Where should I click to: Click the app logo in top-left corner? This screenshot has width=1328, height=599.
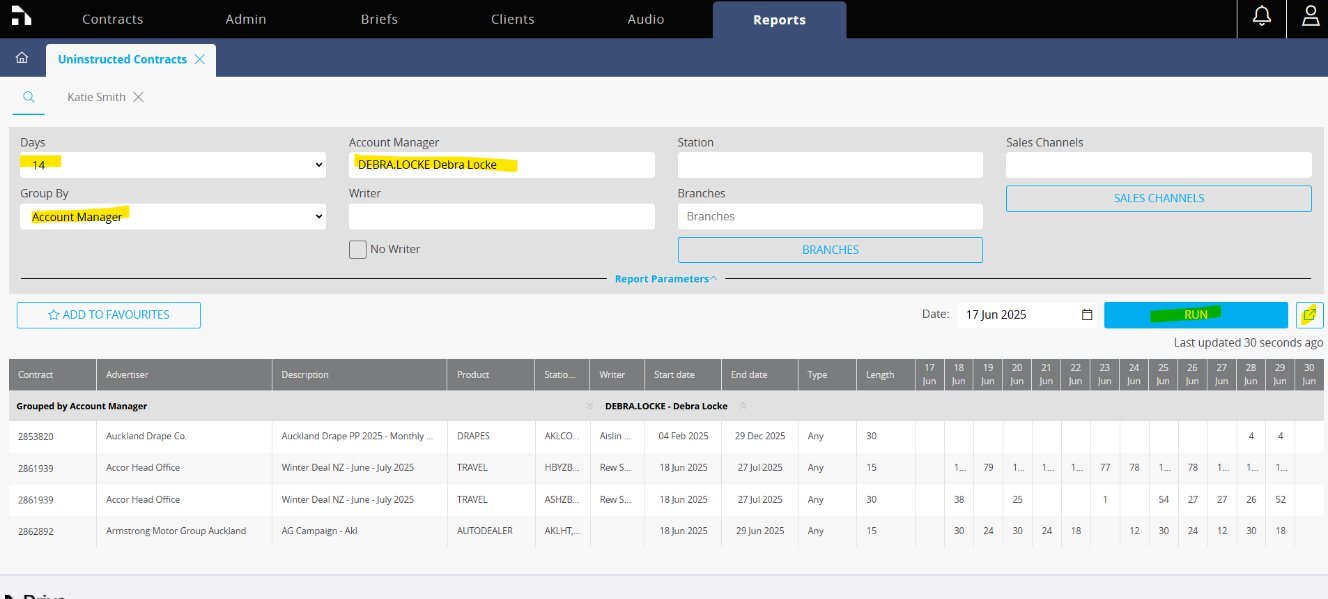coord(21,18)
